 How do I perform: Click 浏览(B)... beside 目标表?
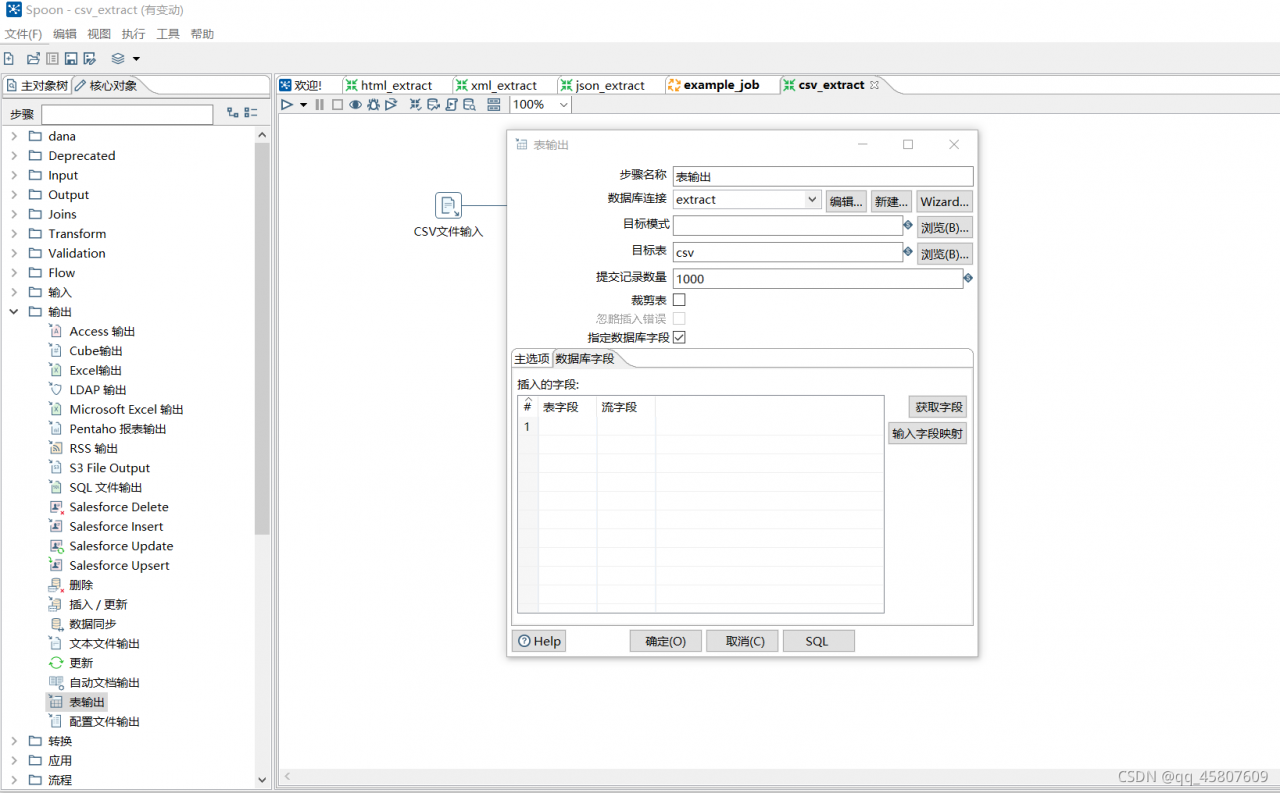click(944, 253)
